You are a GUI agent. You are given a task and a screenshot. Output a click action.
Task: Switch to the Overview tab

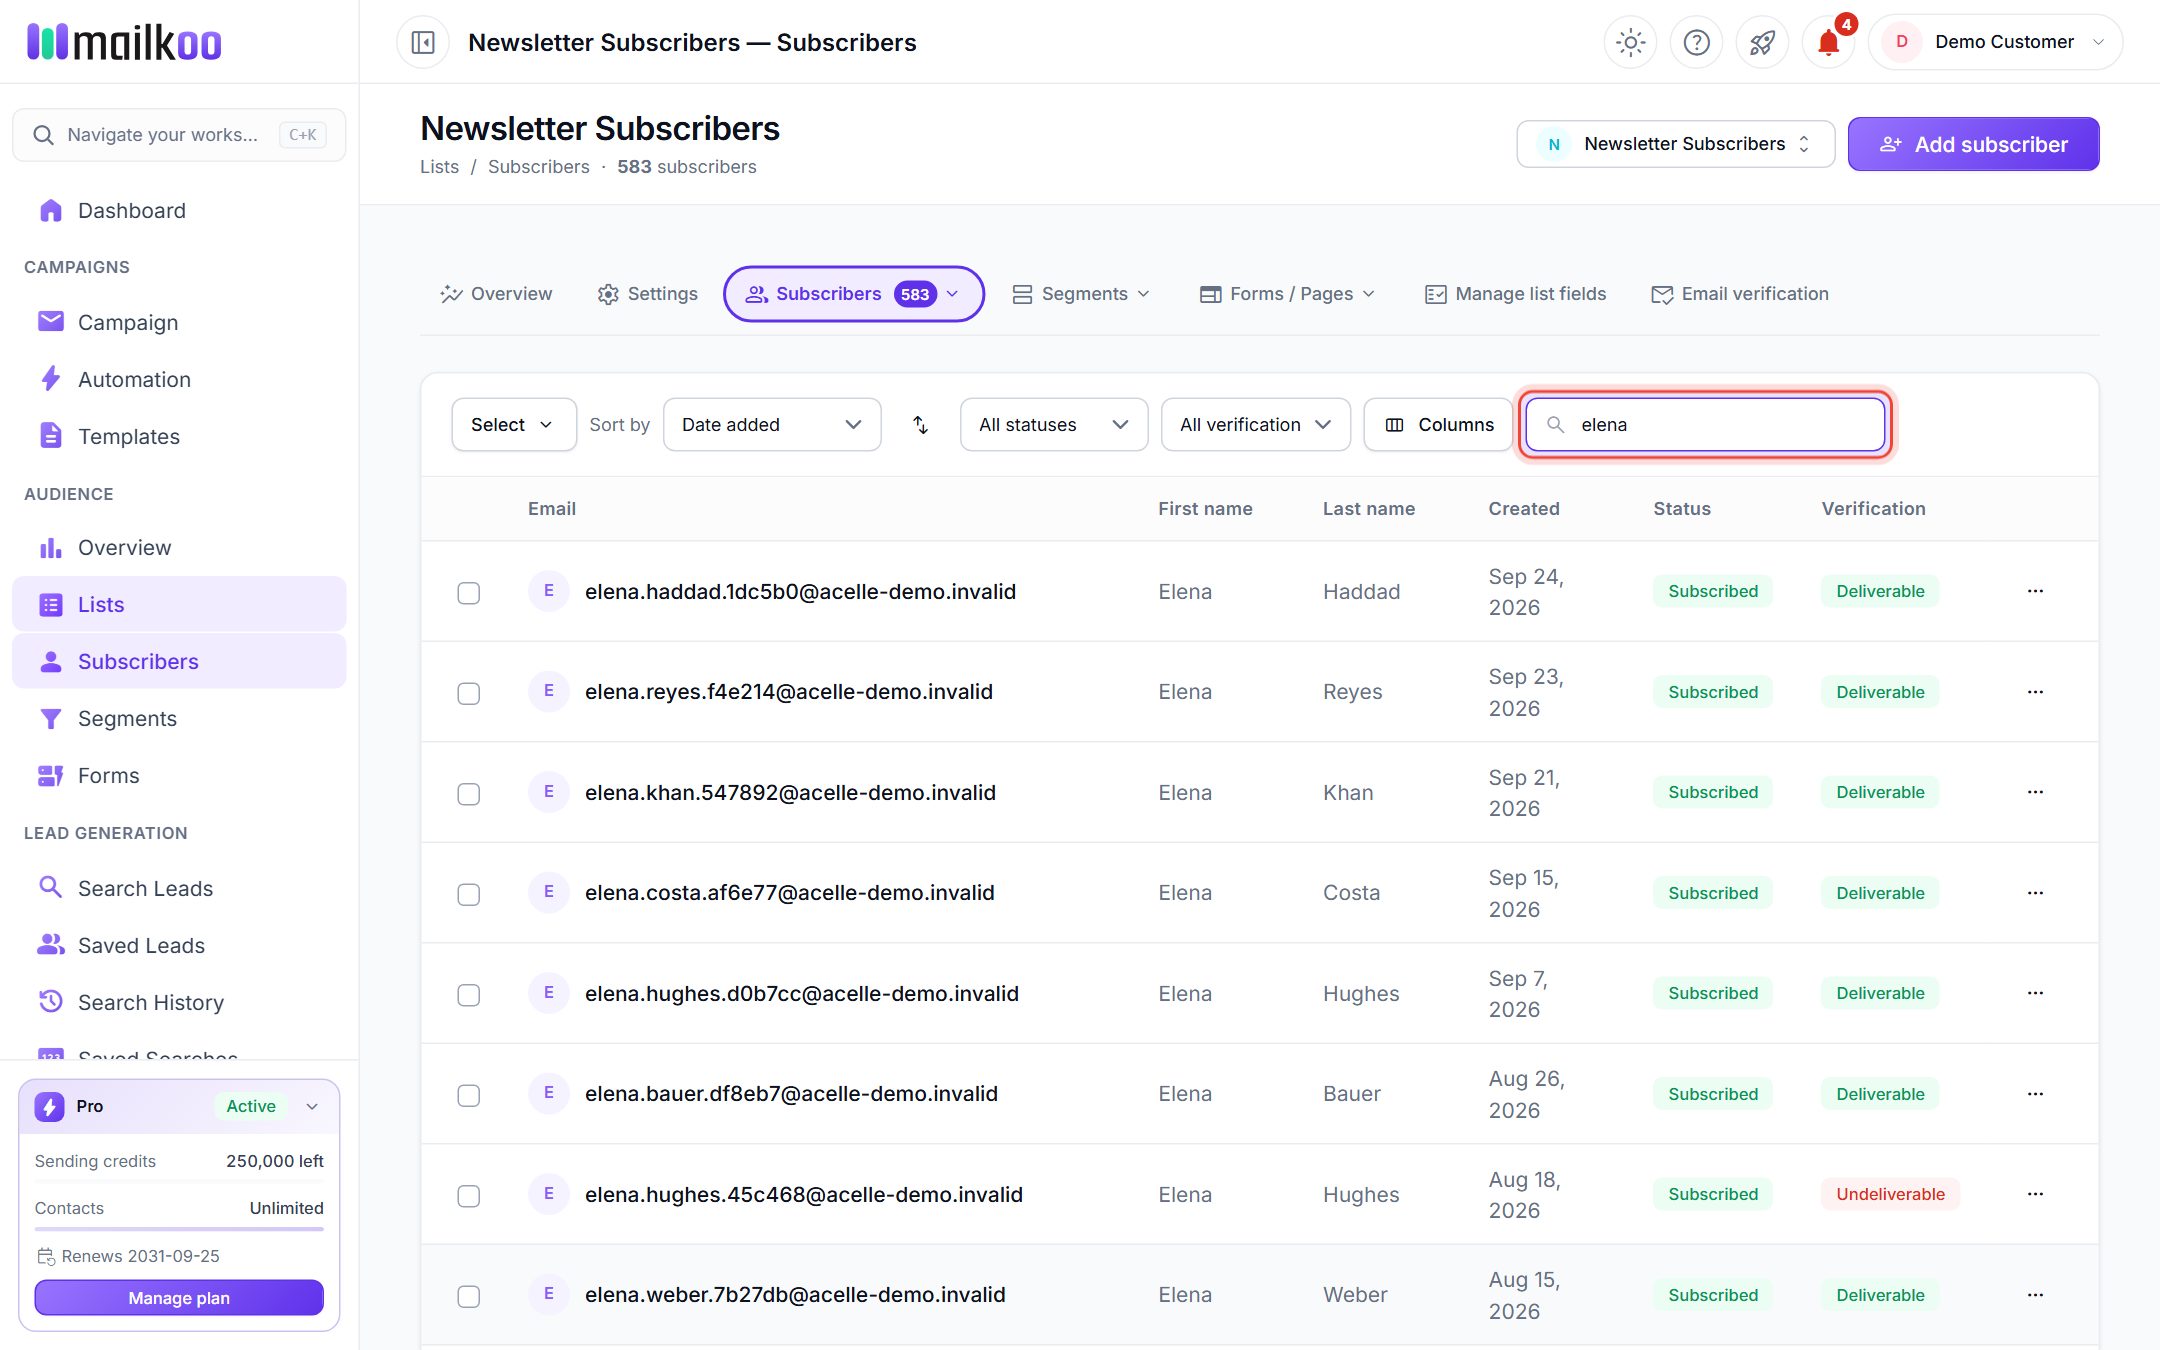click(496, 294)
